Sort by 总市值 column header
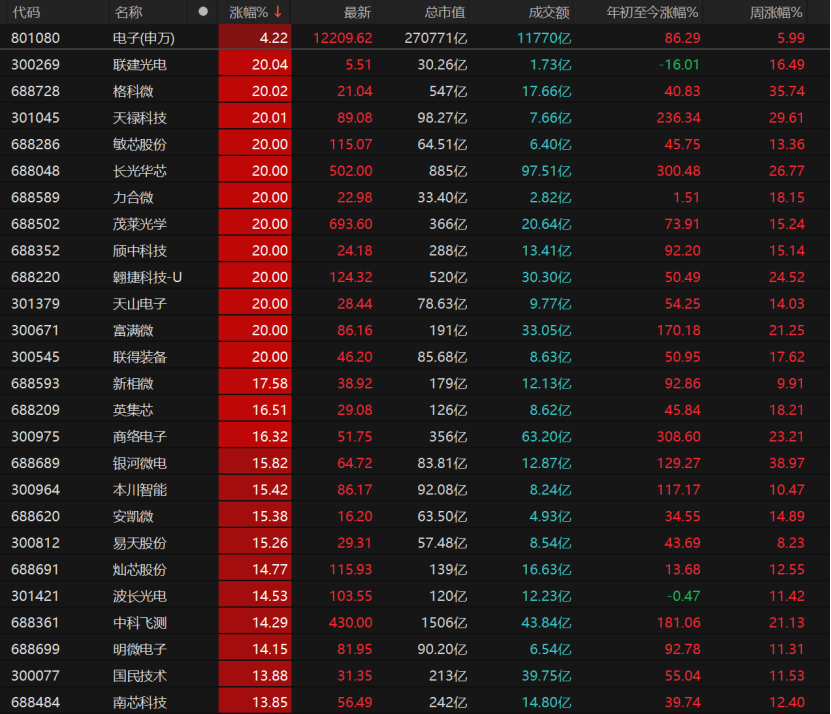831x714 pixels. coord(444,12)
